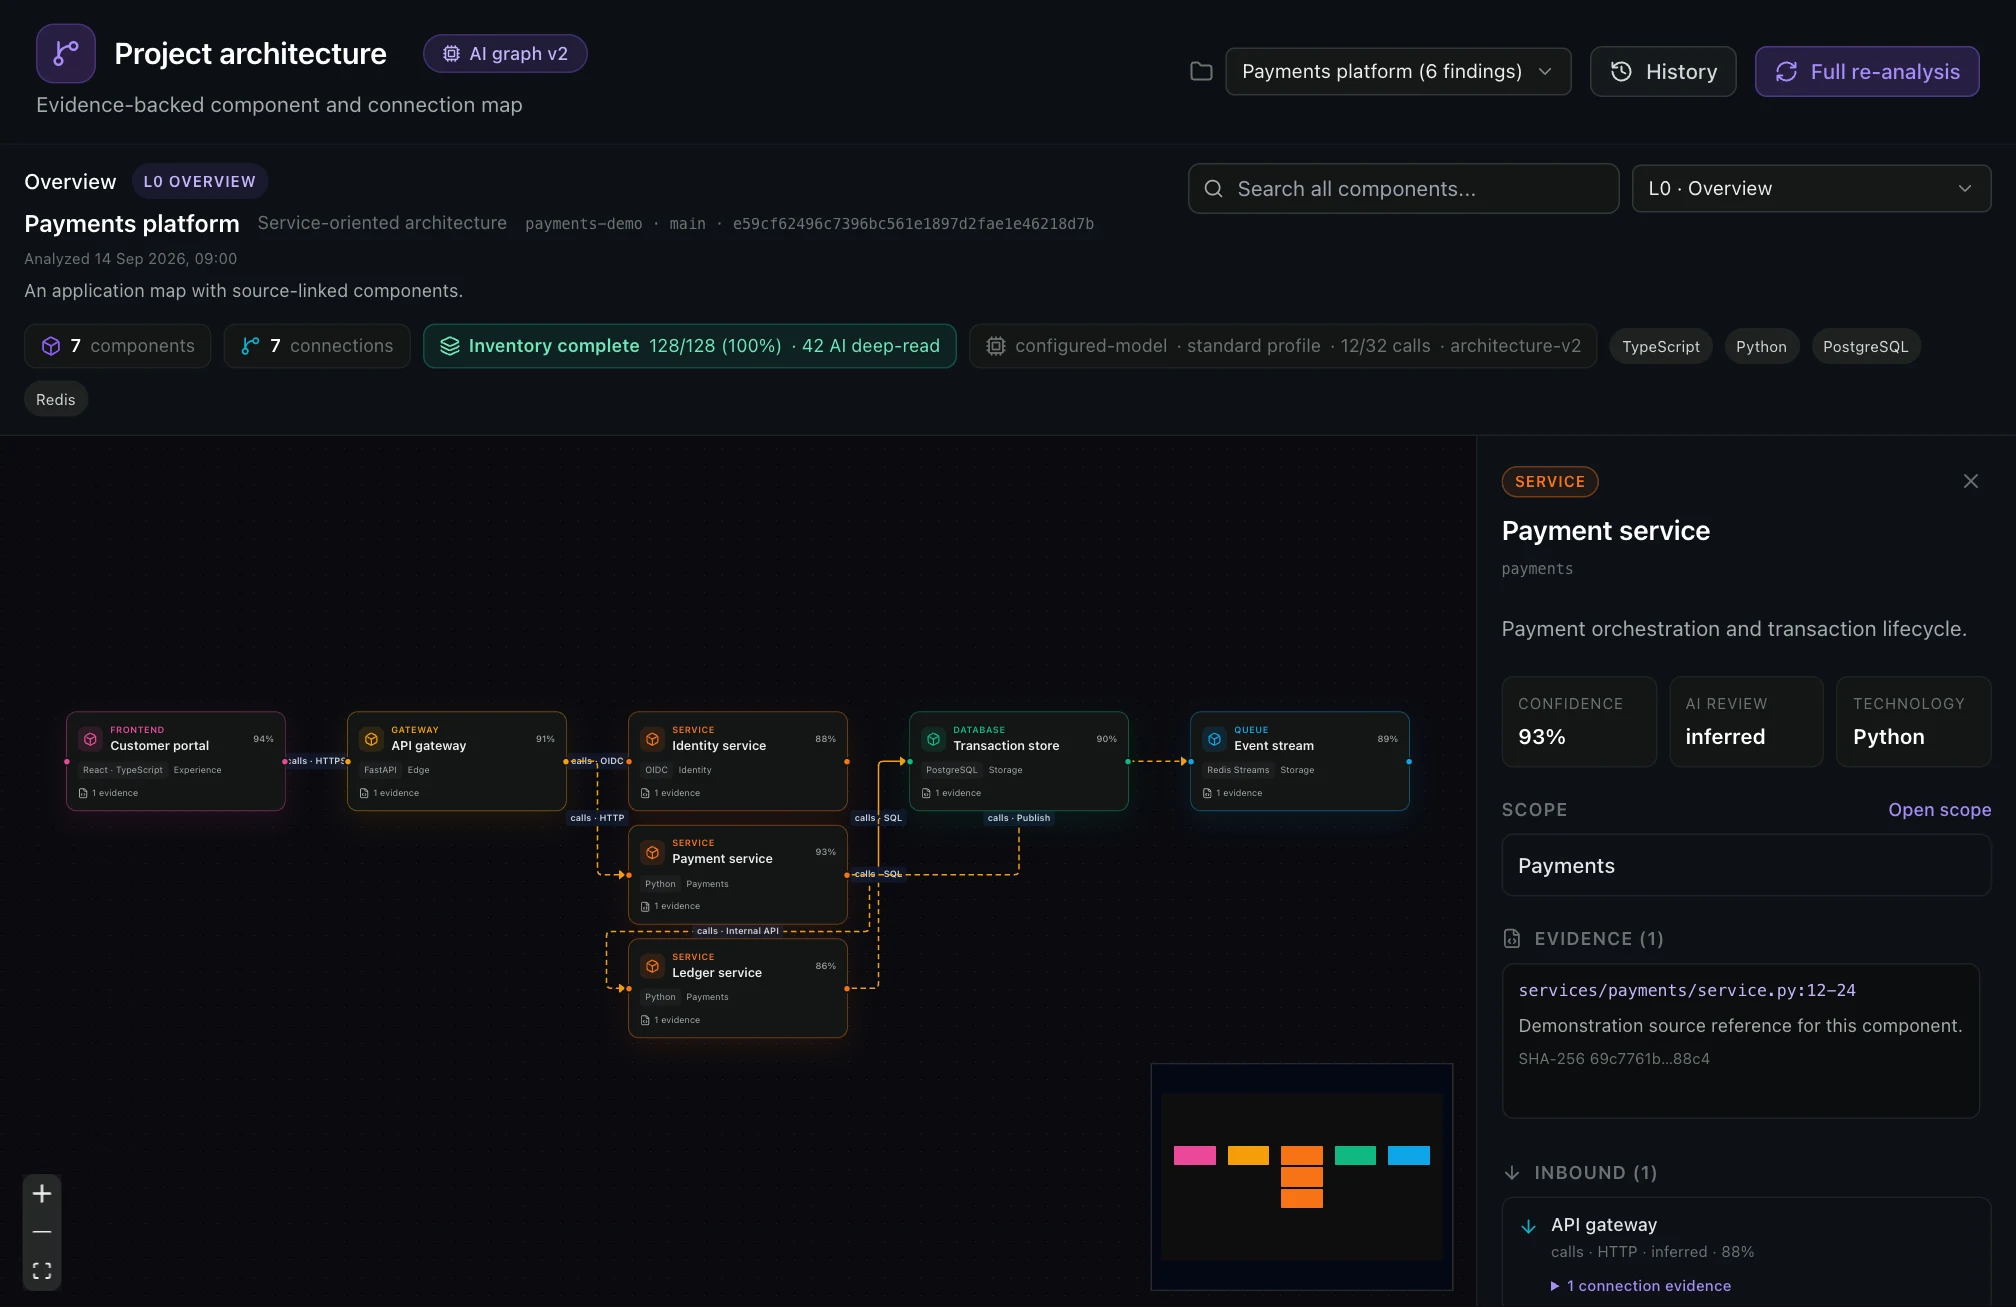This screenshot has height=1307, width=2016.
Task: Click the Ledger service node icon
Action: [652, 966]
